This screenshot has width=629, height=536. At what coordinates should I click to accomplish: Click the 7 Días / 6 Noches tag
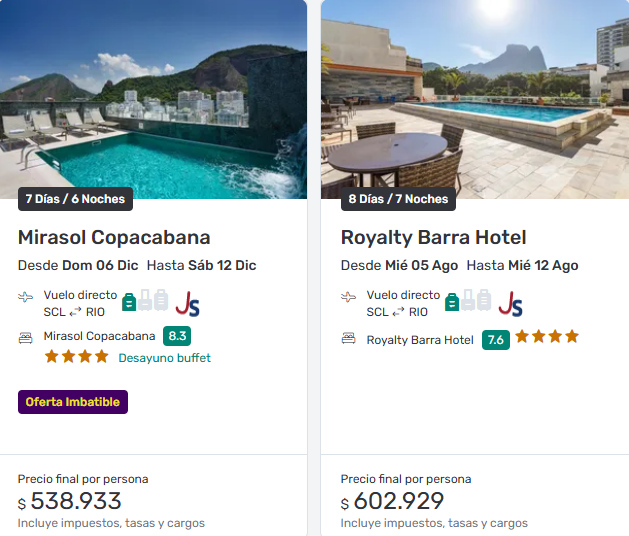click(75, 199)
